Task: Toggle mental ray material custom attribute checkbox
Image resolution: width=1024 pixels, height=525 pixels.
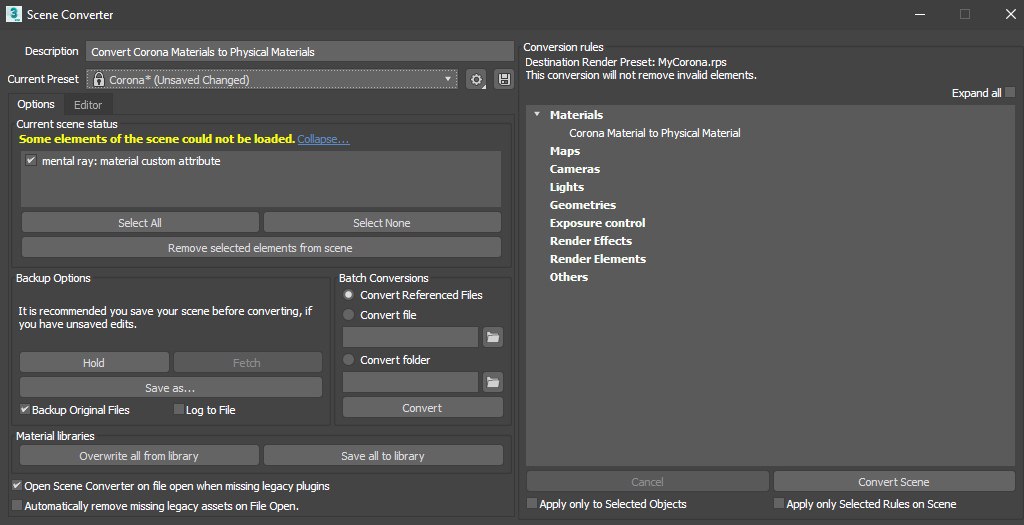Action: click(31, 160)
